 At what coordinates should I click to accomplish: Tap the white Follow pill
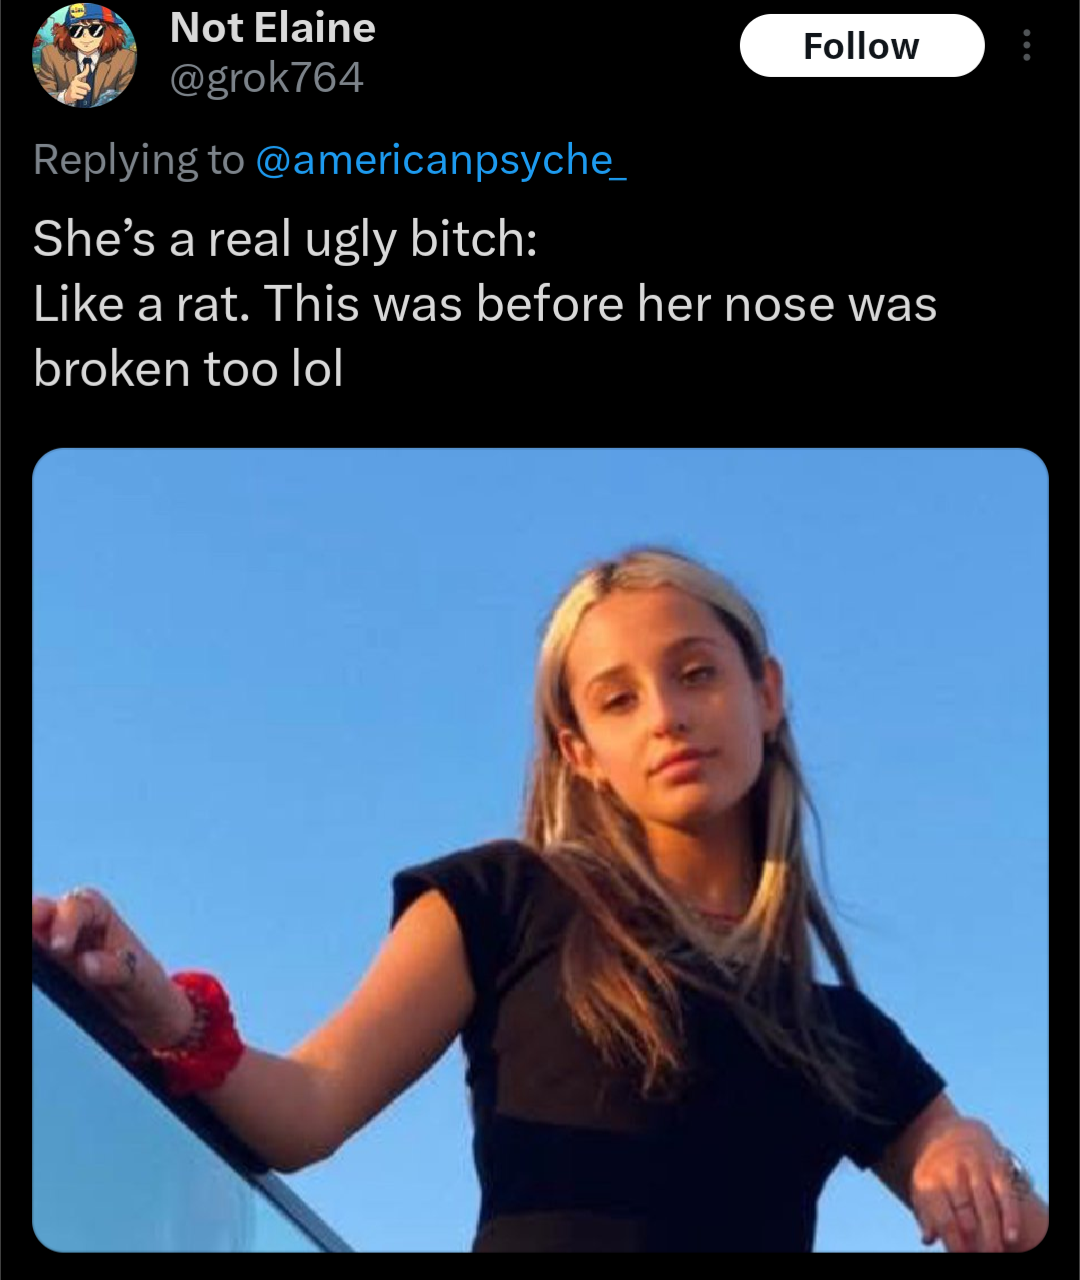pos(861,46)
